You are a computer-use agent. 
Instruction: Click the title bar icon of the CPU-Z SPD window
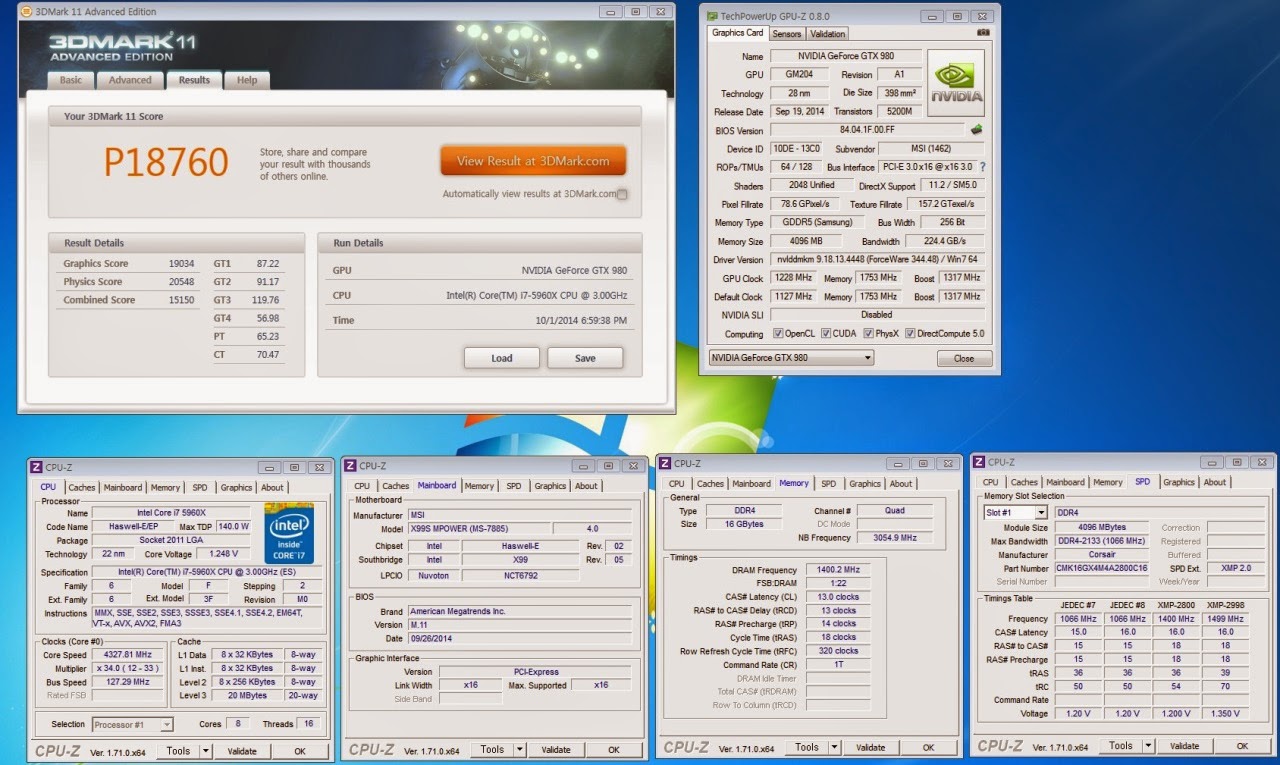click(x=978, y=462)
